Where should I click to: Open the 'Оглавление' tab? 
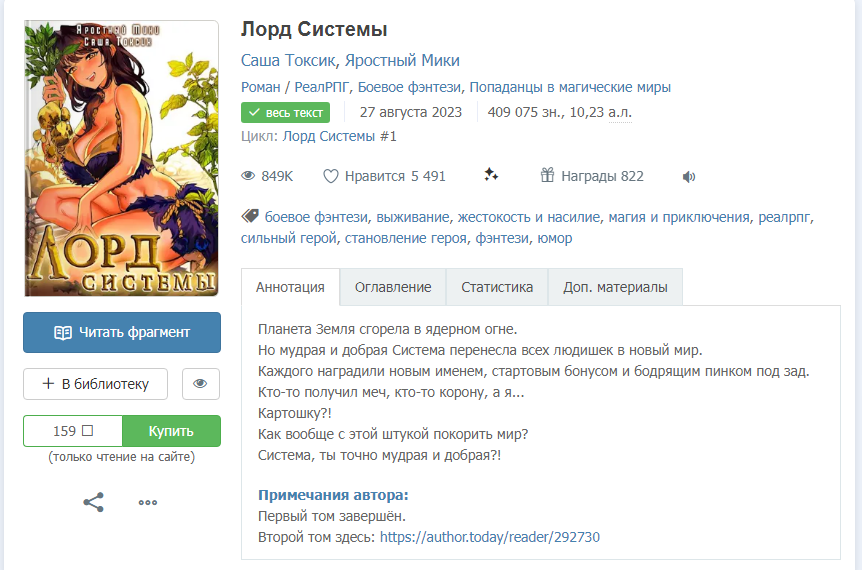[x=393, y=287]
